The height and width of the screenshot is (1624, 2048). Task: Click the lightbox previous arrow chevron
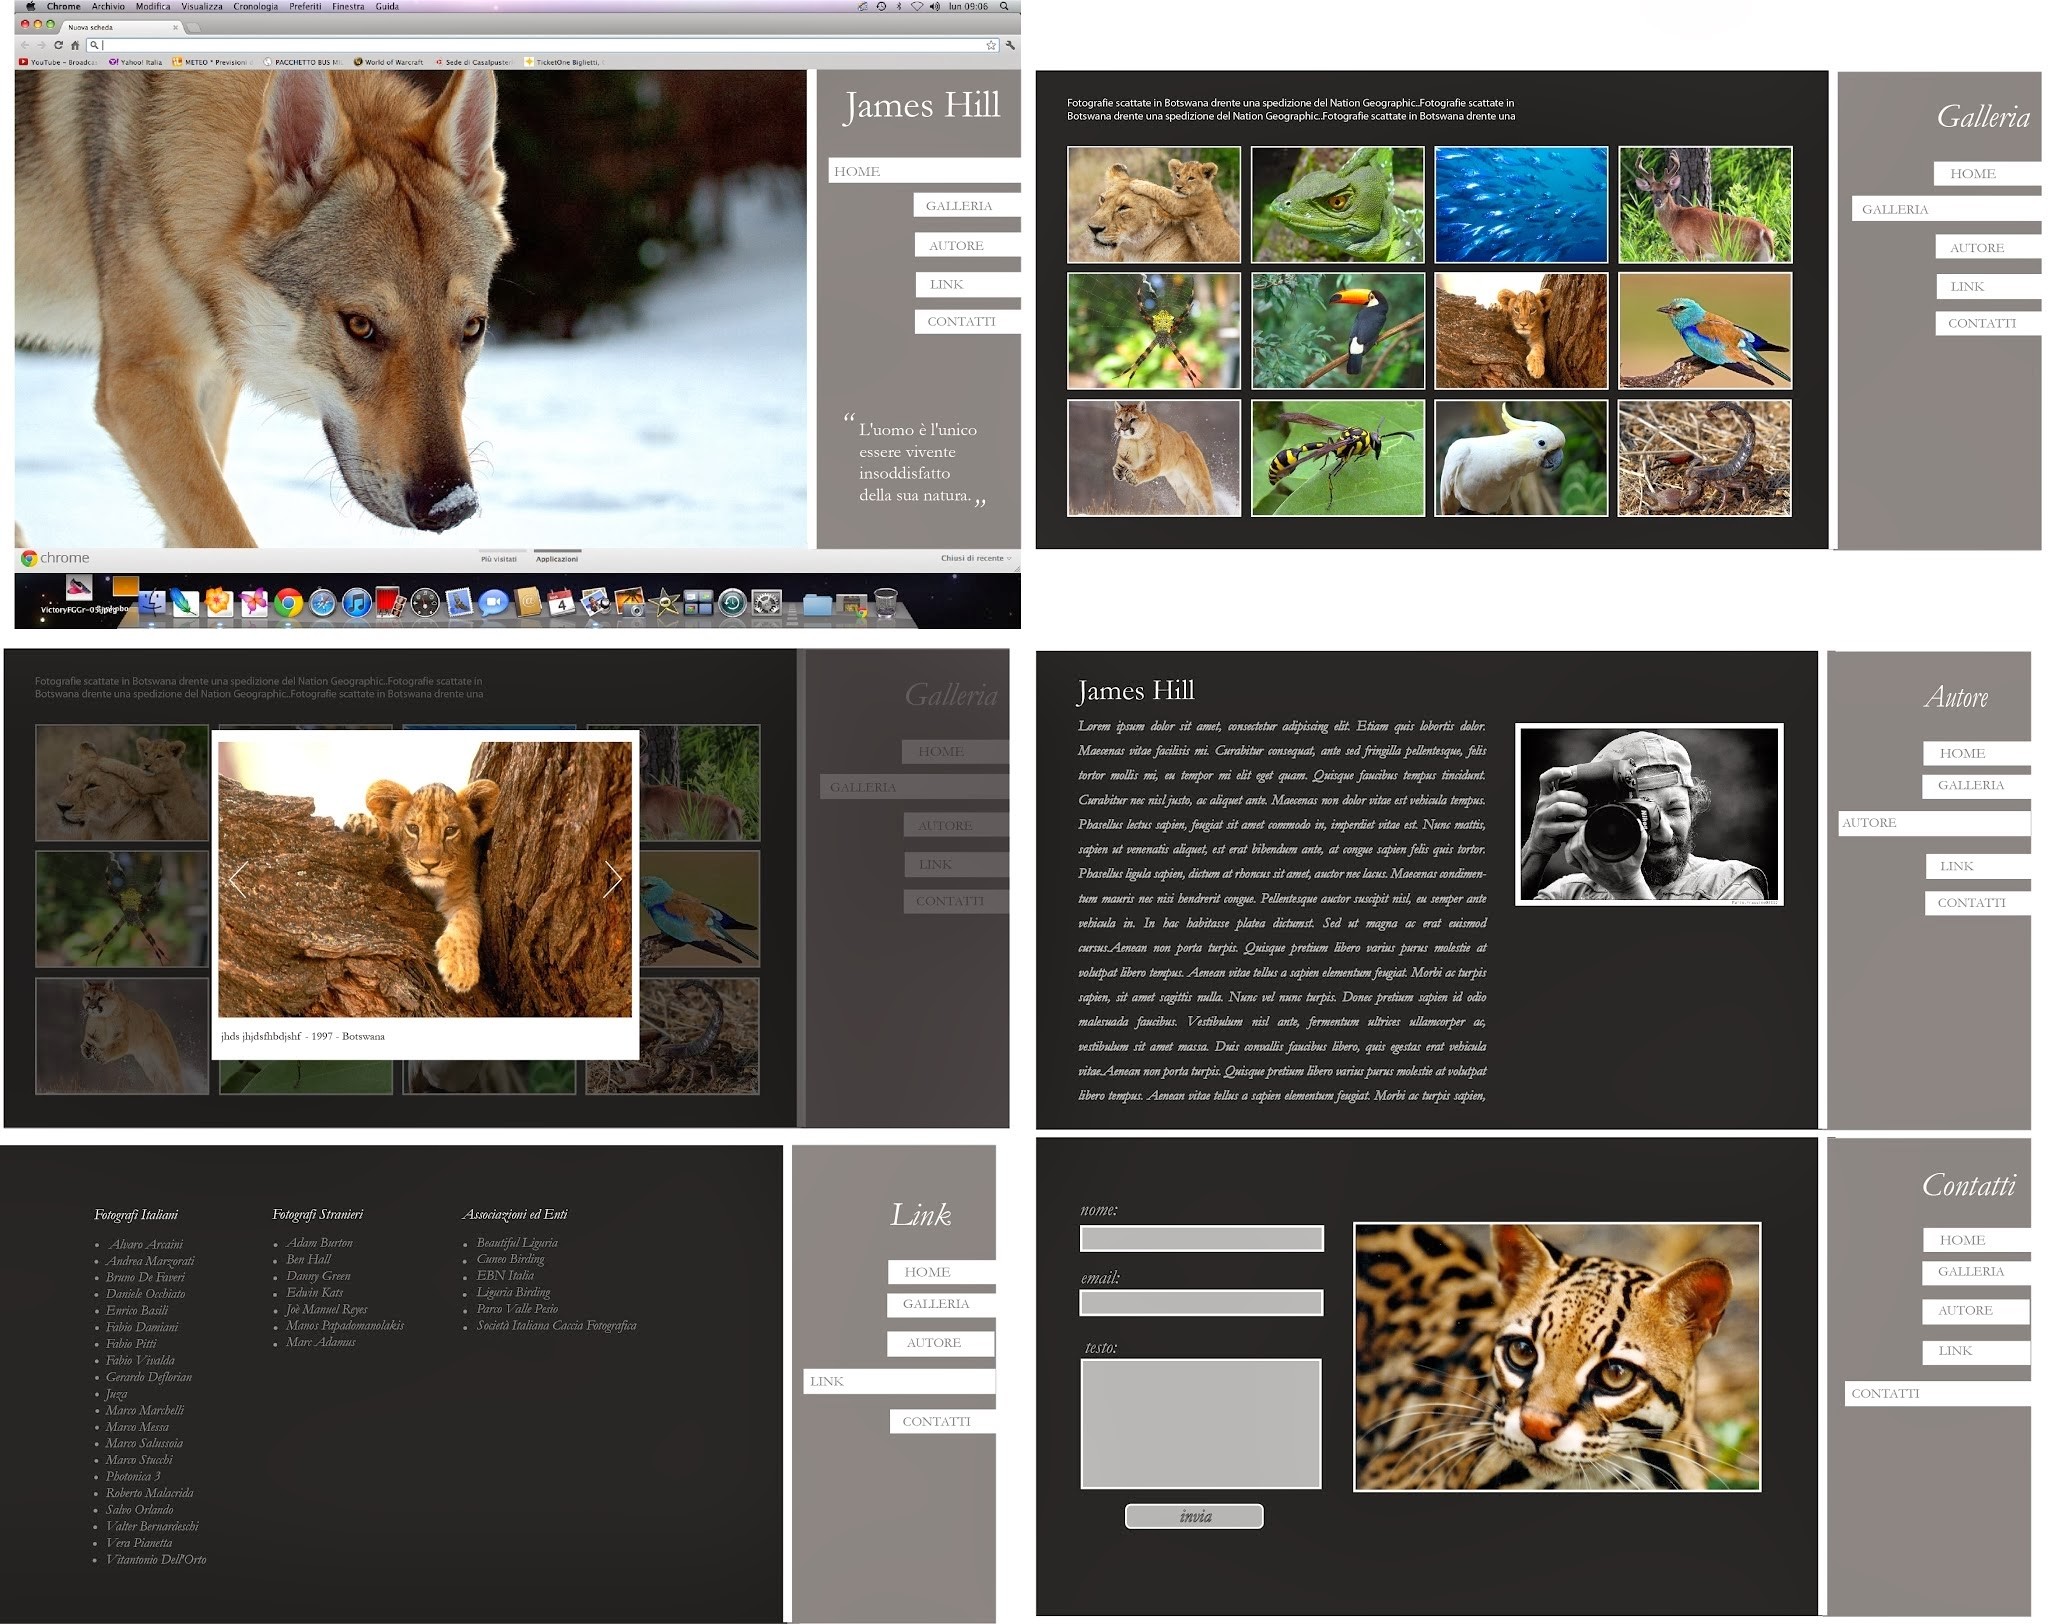pos(237,879)
